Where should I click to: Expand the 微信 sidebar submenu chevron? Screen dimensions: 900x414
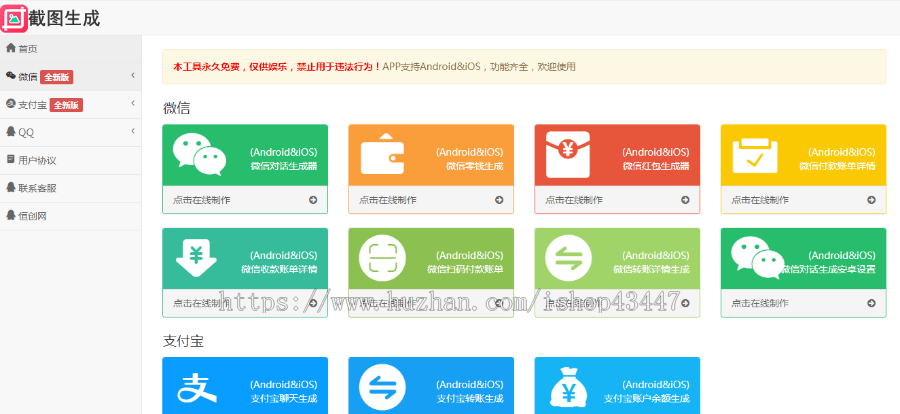pos(133,75)
